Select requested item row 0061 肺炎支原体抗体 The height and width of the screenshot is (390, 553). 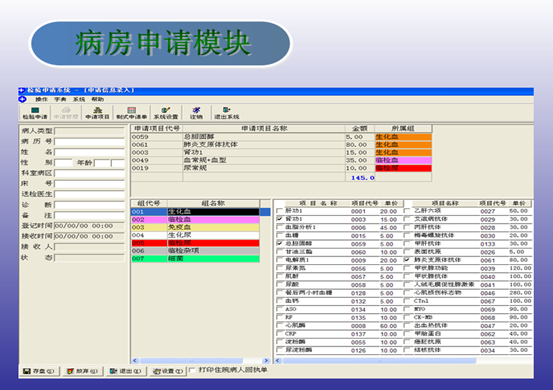(281, 145)
